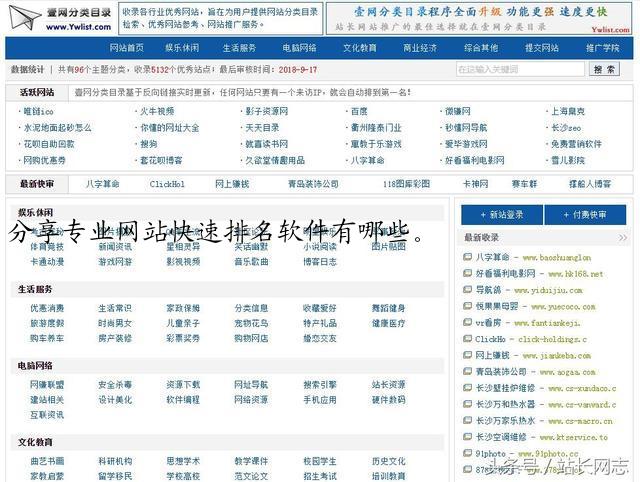Open the 久欲堂情趣用品 link

click(x=275, y=160)
